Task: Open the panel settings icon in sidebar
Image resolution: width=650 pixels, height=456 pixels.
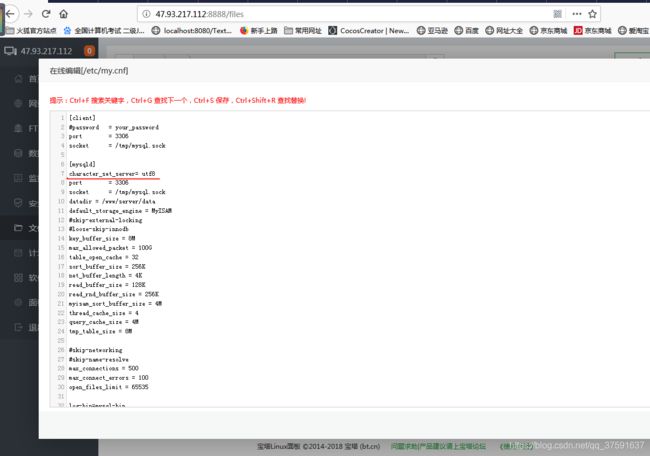Action: [x=18, y=302]
